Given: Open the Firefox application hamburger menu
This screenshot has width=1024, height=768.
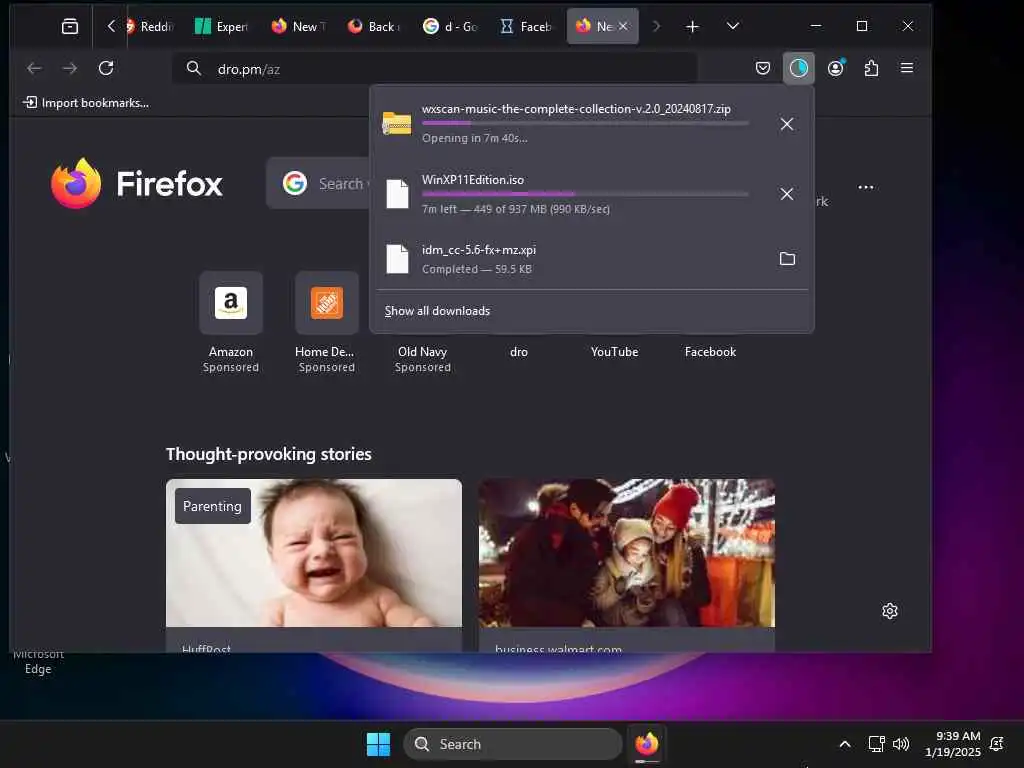Looking at the screenshot, I should (907, 68).
